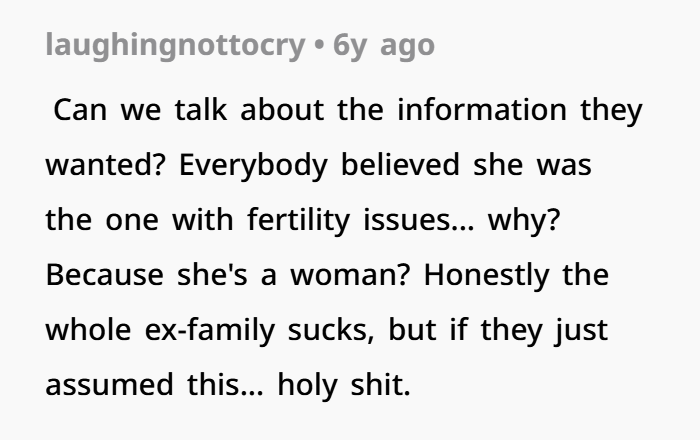Click the word 'wanted?' in the comment
This screenshot has width=700, height=440.
coord(98,164)
